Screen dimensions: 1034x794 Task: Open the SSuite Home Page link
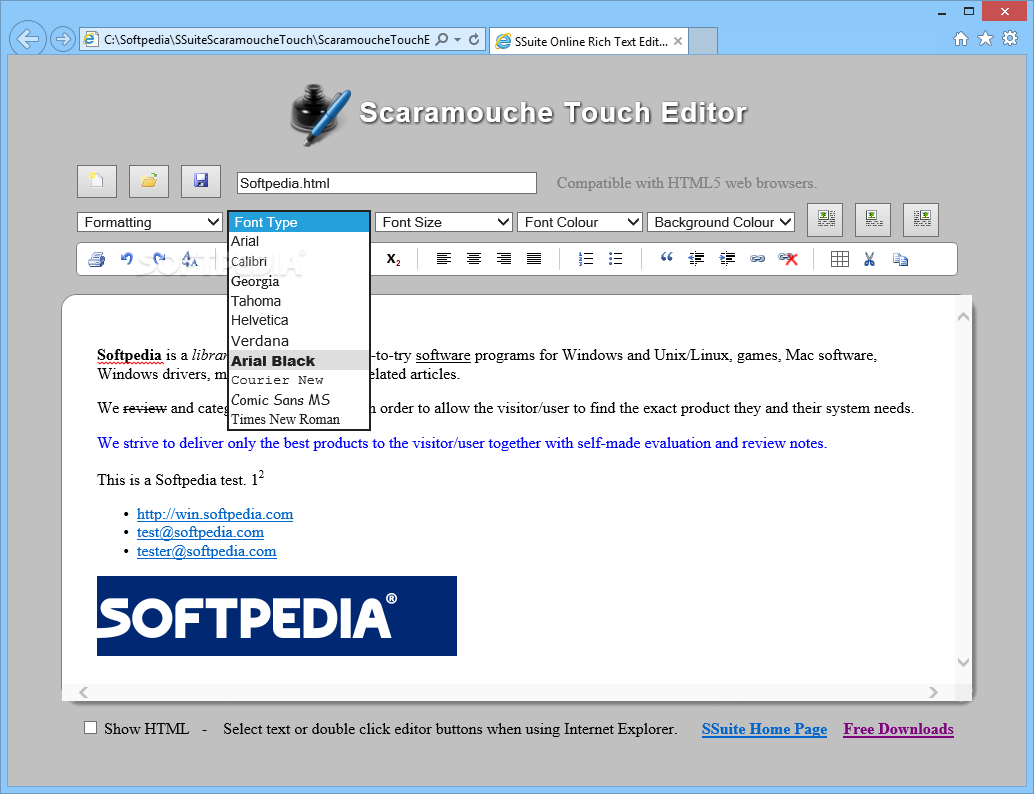pos(764,729)
